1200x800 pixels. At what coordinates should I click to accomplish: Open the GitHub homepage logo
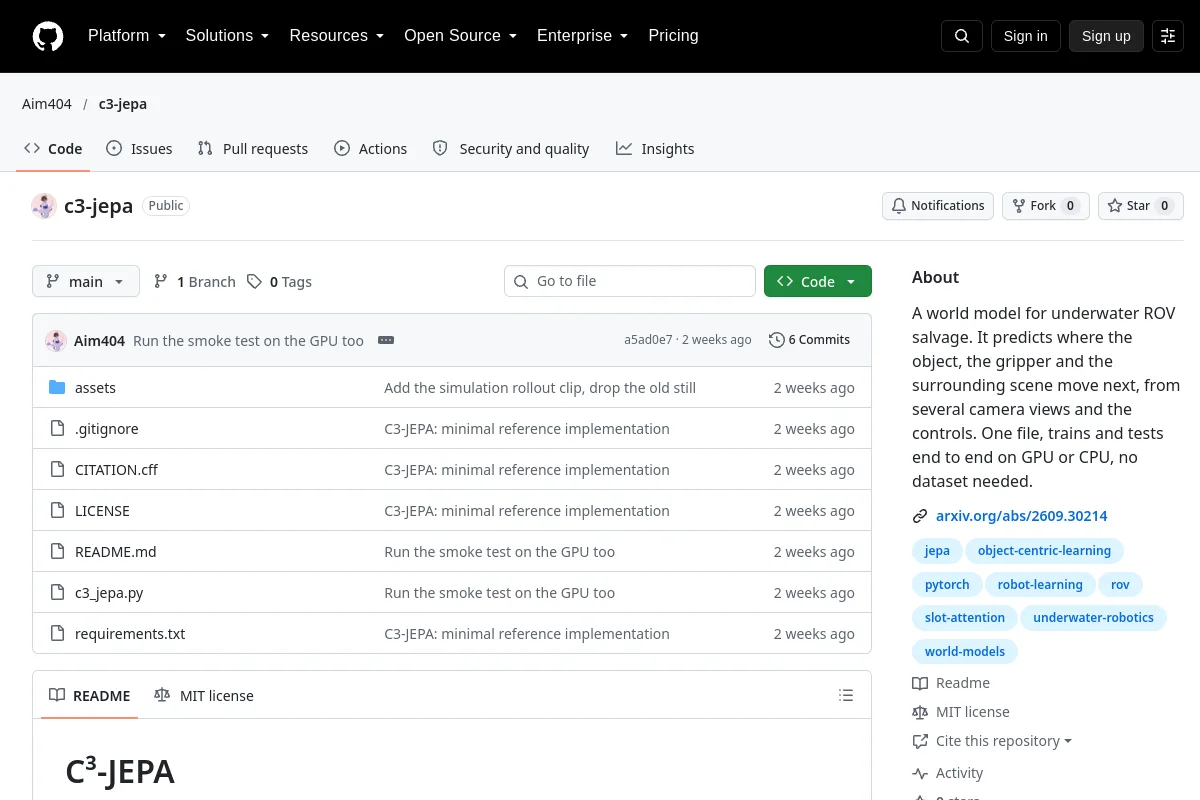48,36
